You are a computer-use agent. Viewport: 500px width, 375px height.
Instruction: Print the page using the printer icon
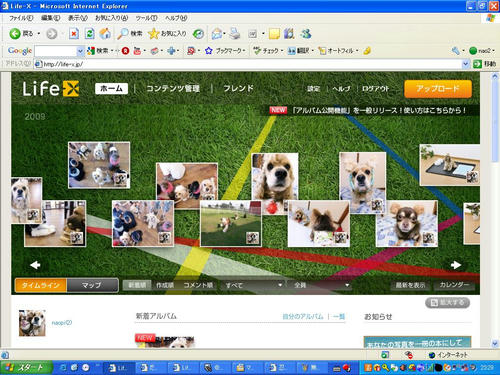point(235,33)
